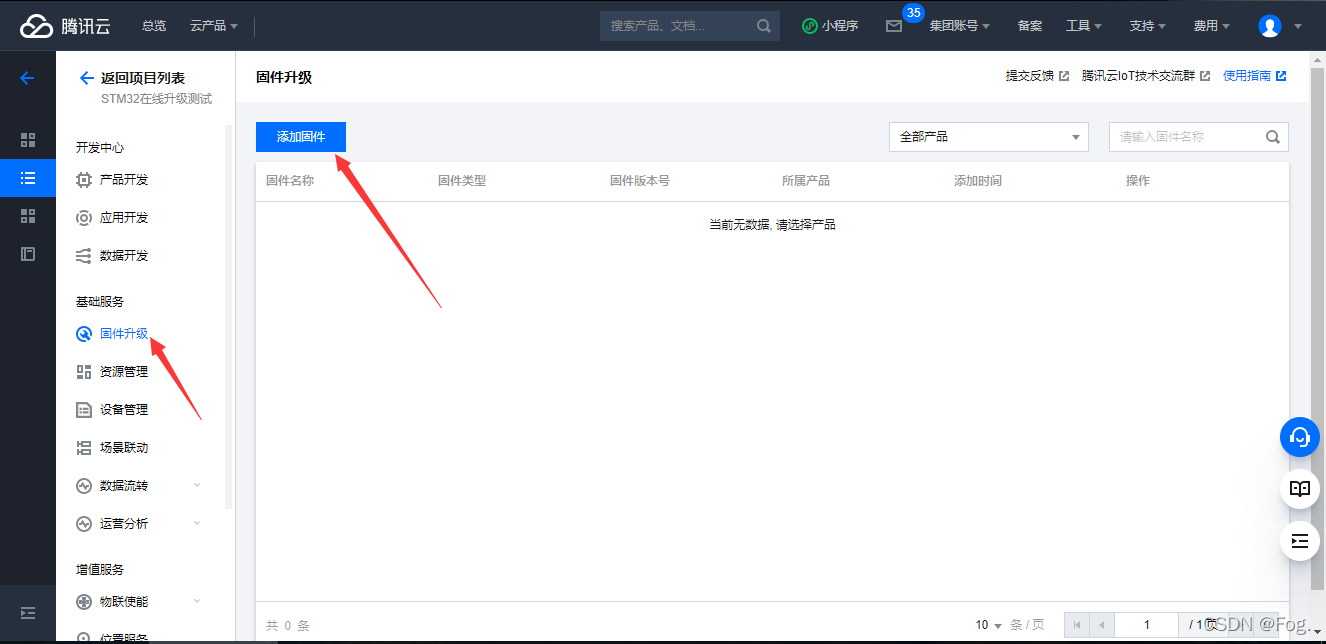The image size is (1326, 644).
Task: Click the device management icon
Action: (x=84, y=410)
